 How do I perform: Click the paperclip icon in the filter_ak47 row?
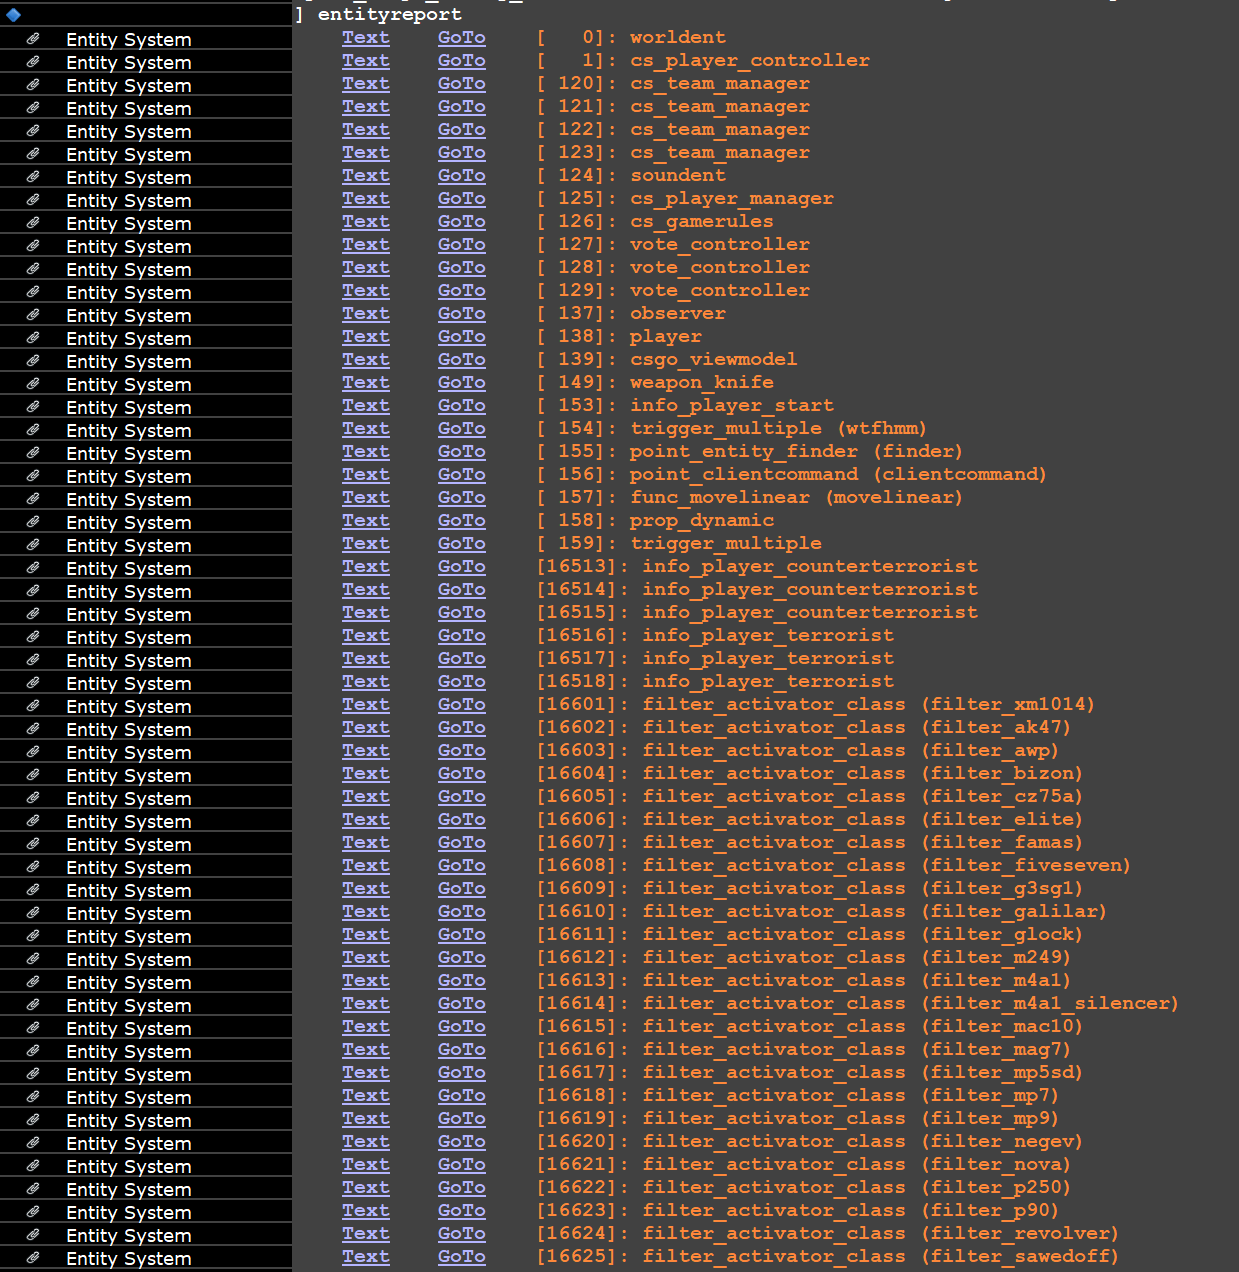coord(33,729)
